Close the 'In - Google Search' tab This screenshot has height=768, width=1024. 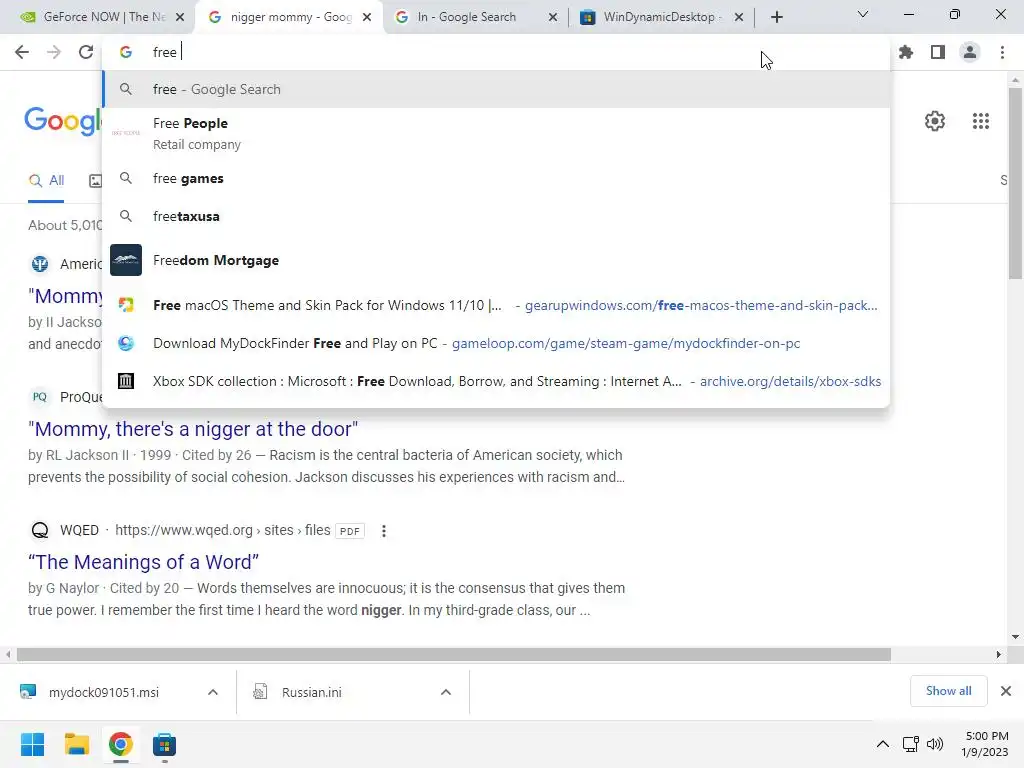click(x=552, y=17)
